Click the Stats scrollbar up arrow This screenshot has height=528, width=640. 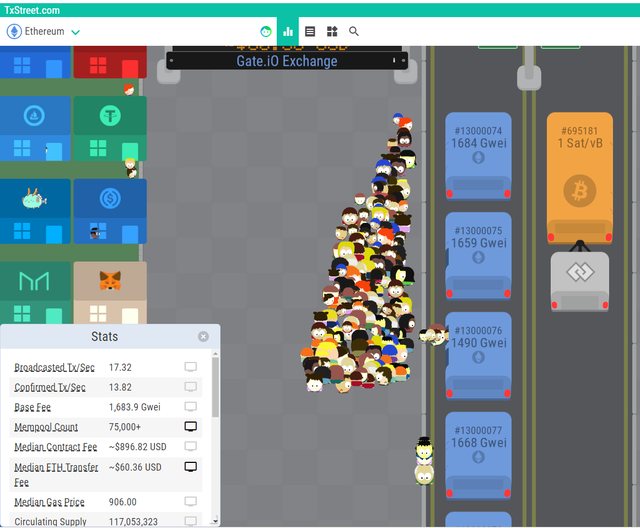pyautogui.click(x=216, y=353)
